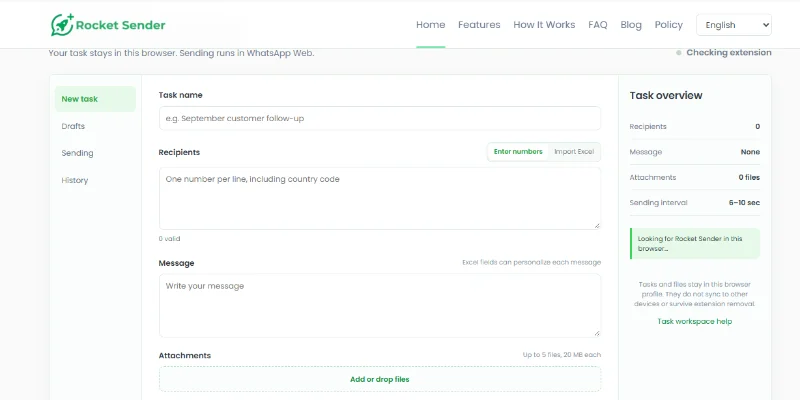Image resolution: width=800 pixels, height=400 pixels.
Task: Open the English language dropdown
Action: coord(734,24)
